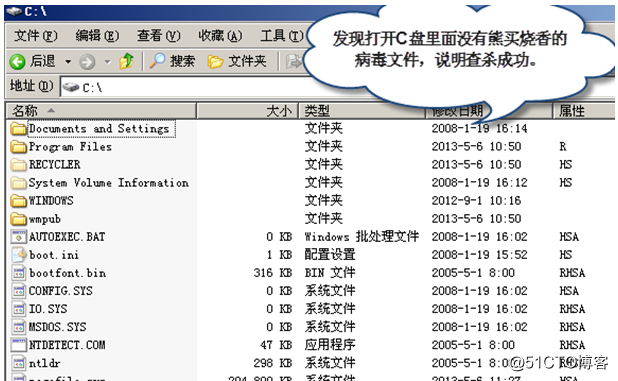Click the Search magnifier icon
The width and height of the screenshot is (618, 381).
click(157, 61)
